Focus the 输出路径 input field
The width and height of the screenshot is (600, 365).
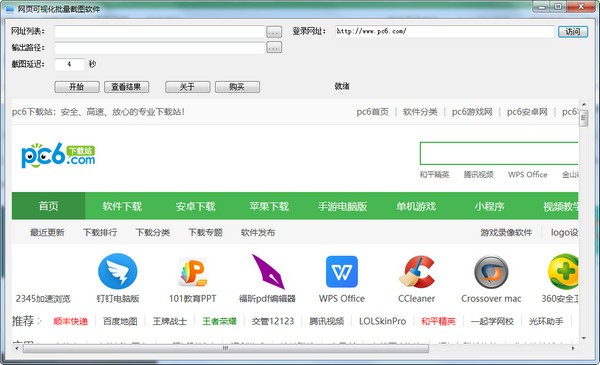[159, 48]
